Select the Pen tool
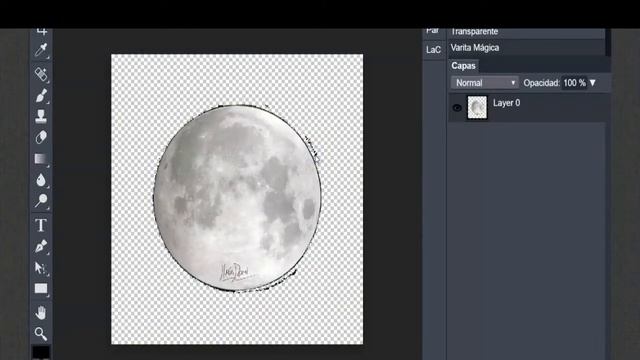This screenshot has height=360, width=640. click(41, 247)
